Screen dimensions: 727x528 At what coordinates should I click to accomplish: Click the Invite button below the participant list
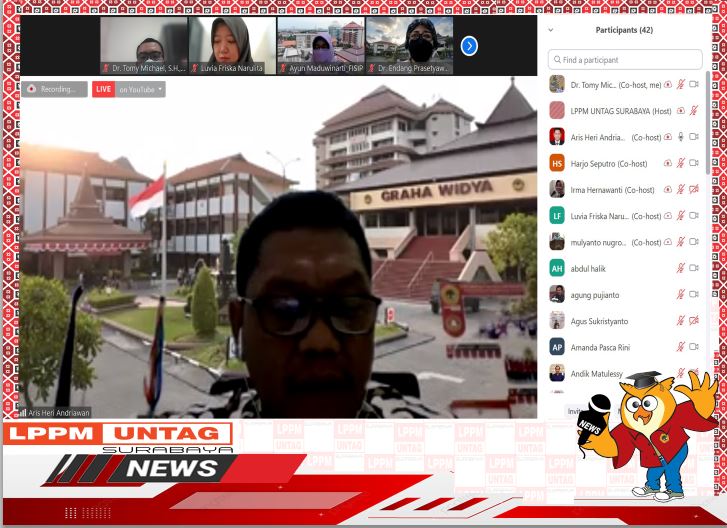(574, 411)
